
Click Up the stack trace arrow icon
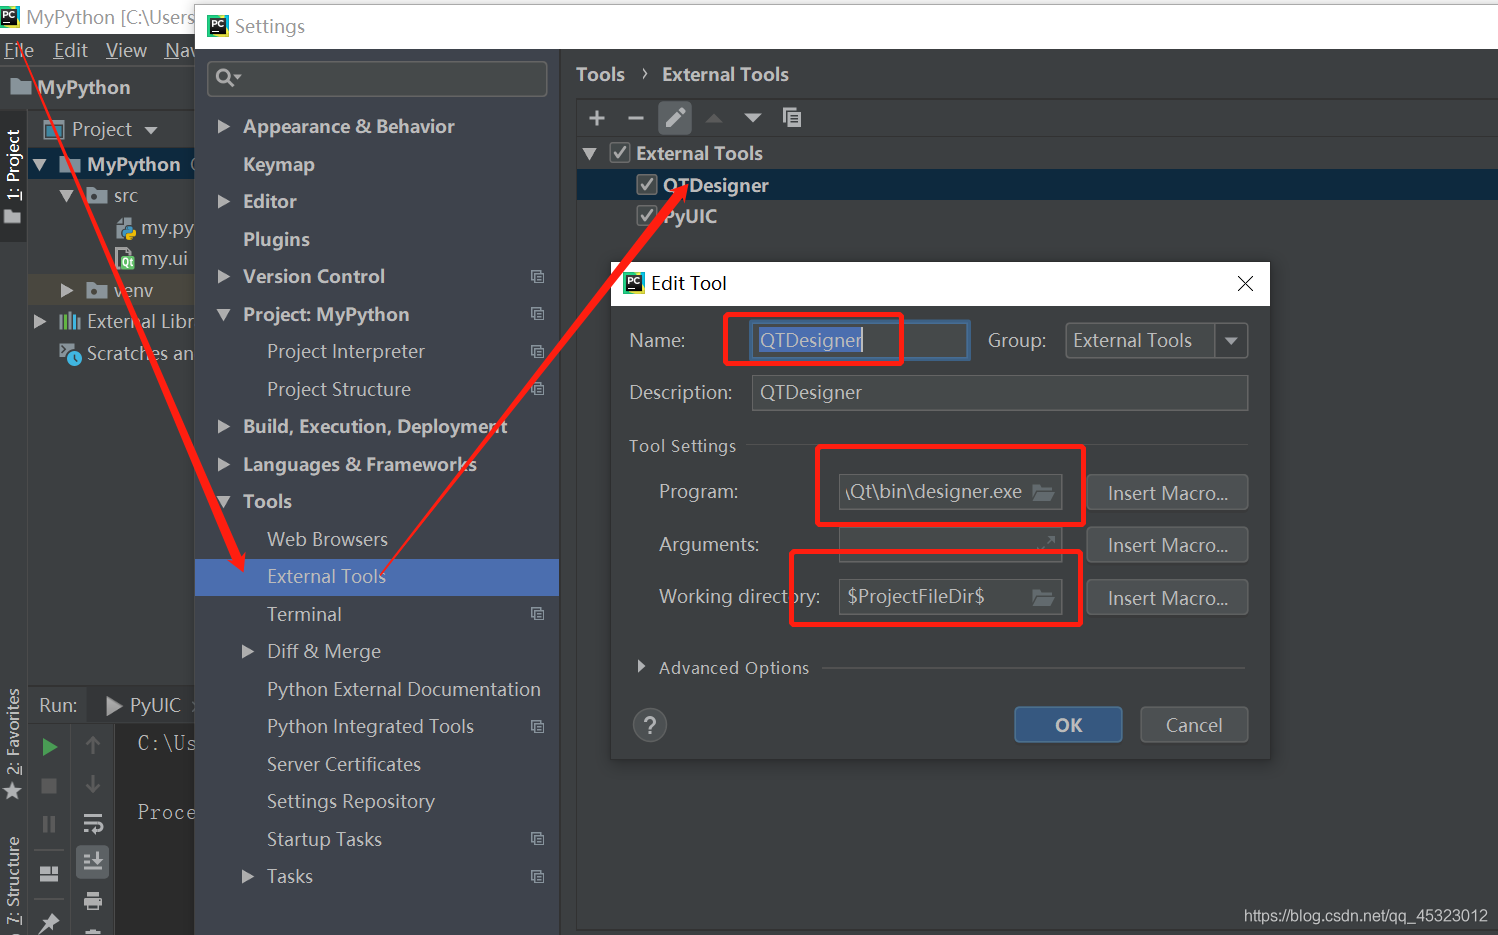tap(93, 745)
